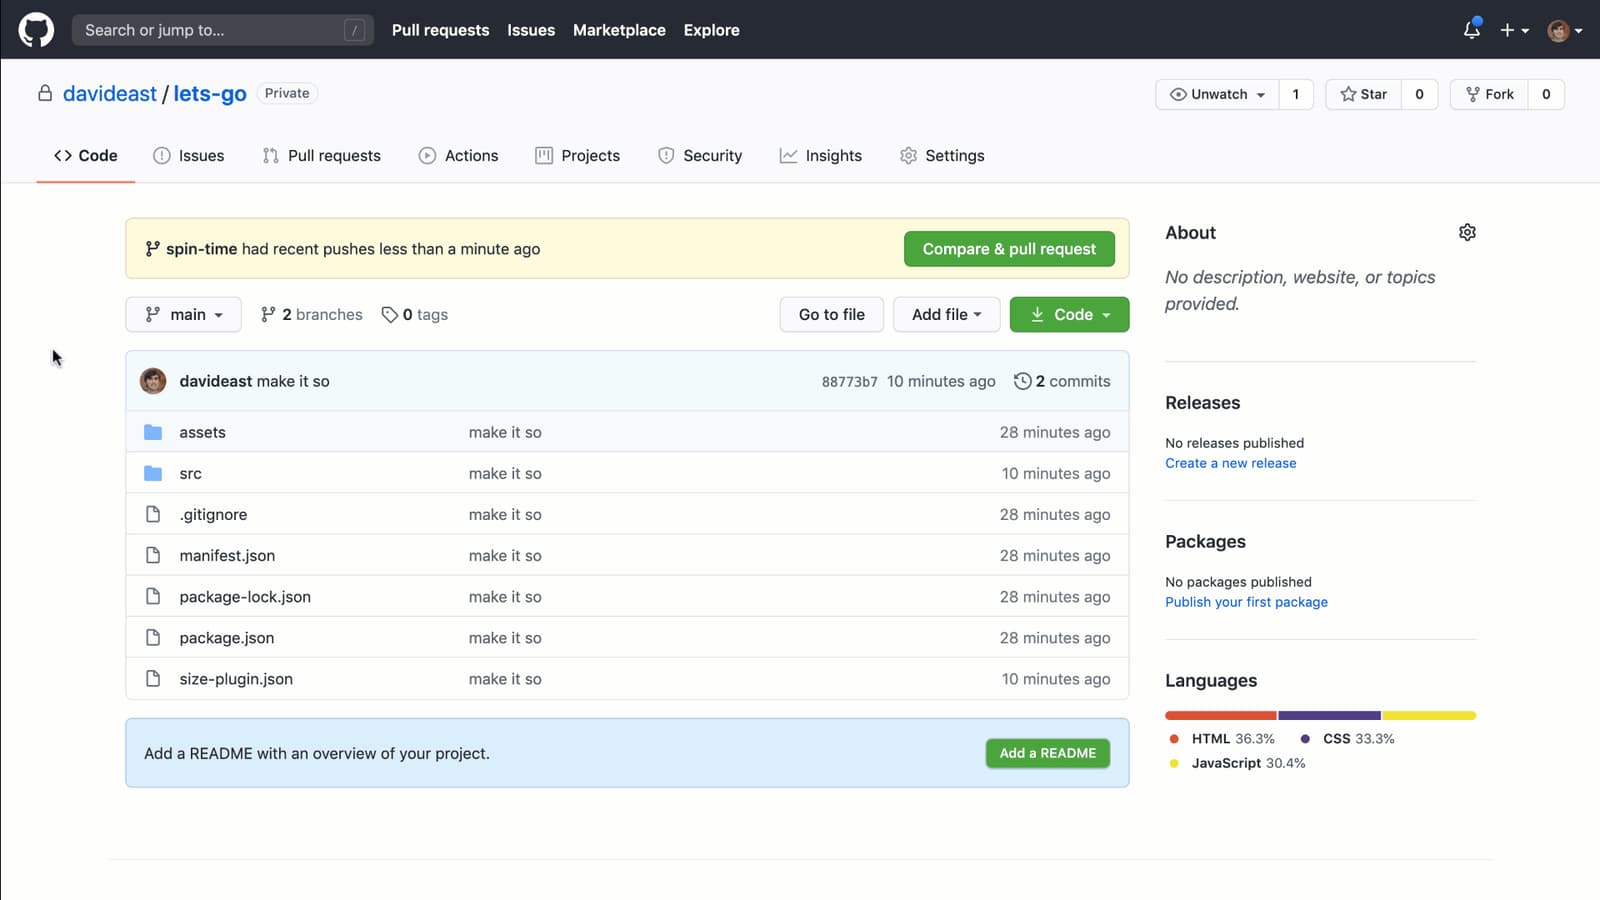Open the Security tab
The image size is (1600, 900).
coord(700,156)
